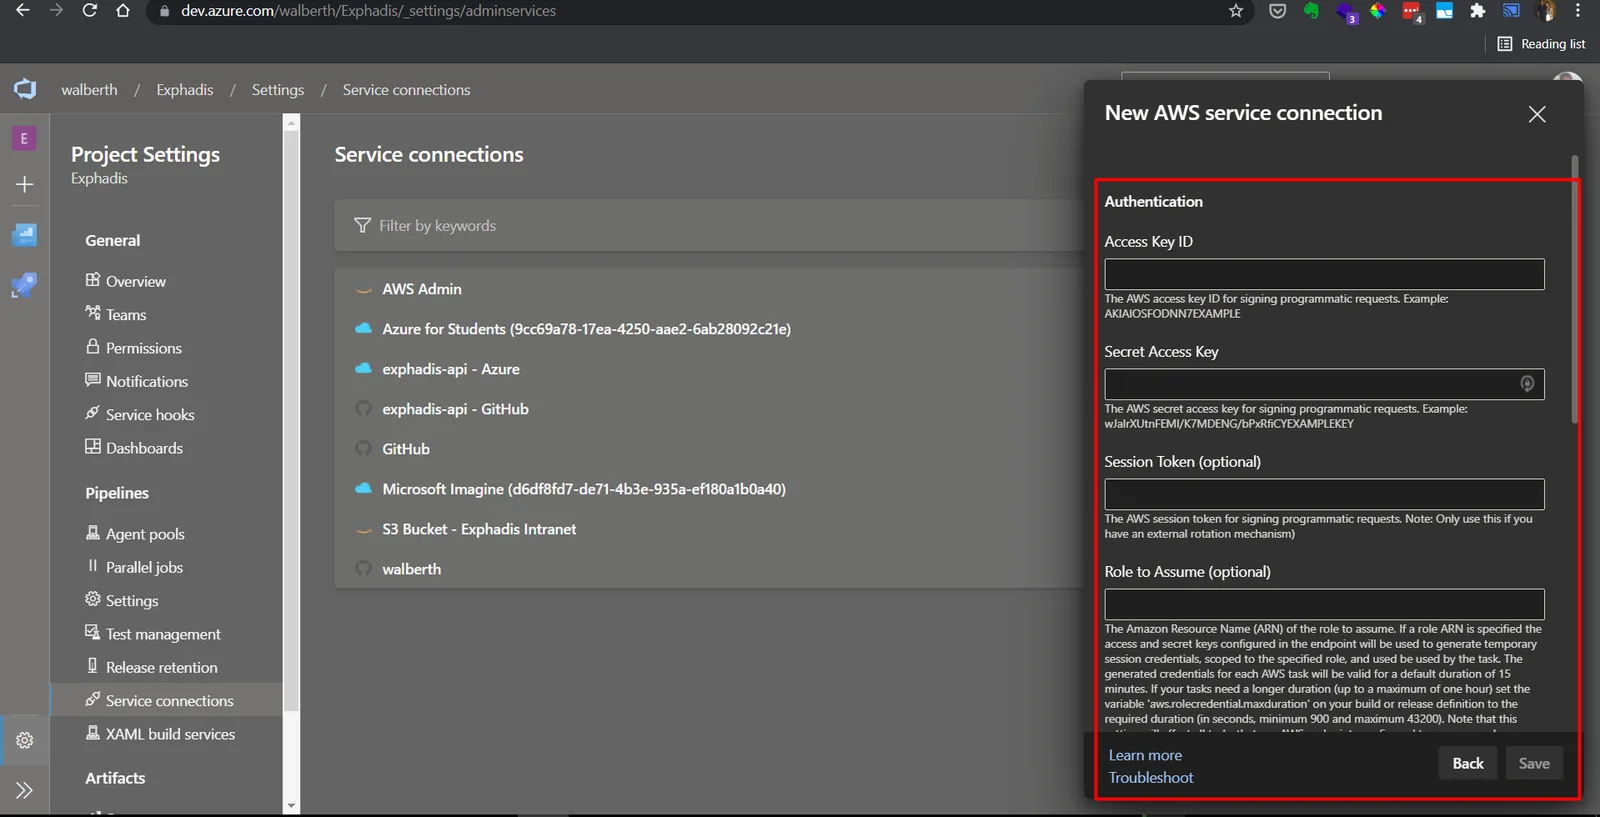Screen dimensions: 1600x817
Task: Select exphadis-api - GitHub connection
Action: [x=455, y=409]
